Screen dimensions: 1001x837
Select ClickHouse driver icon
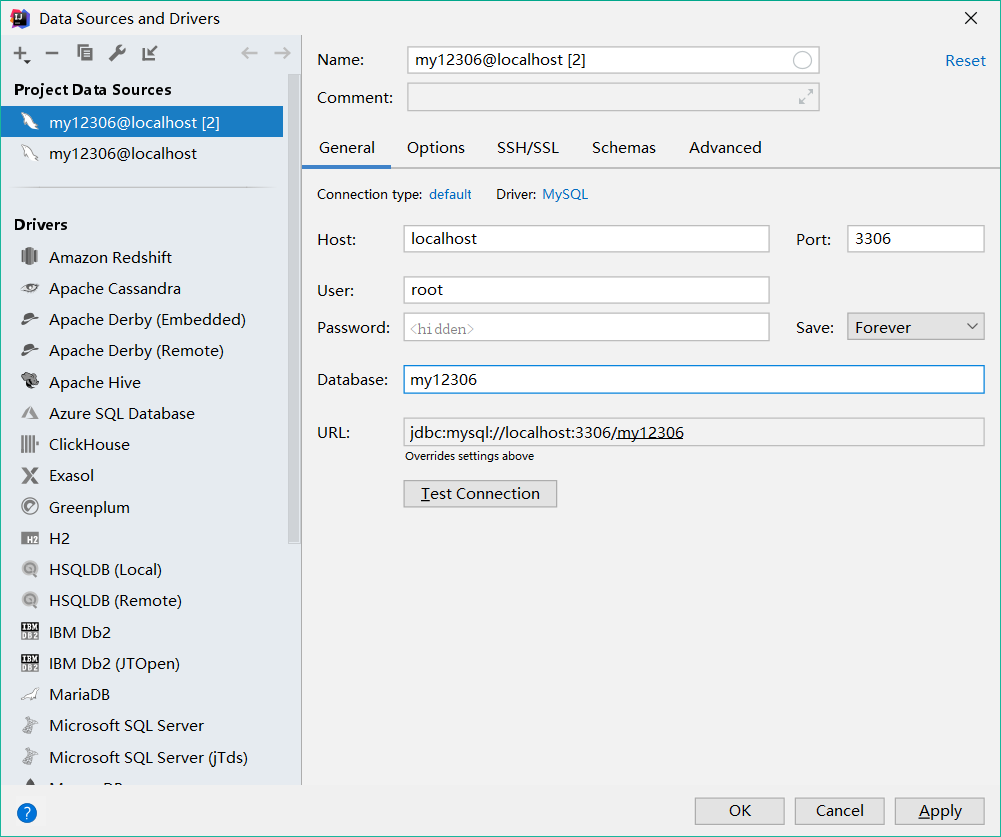coord(29,444)
